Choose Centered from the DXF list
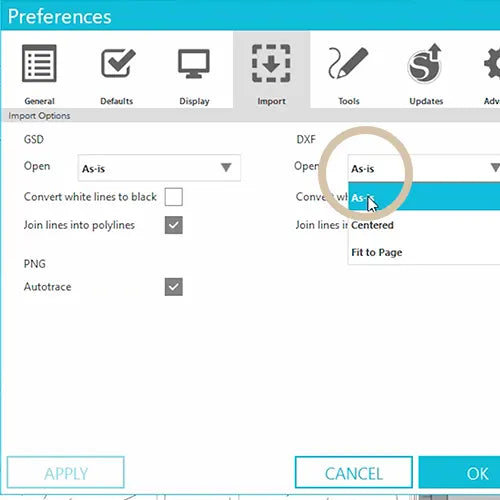The image size is (500, 500). 424,225
